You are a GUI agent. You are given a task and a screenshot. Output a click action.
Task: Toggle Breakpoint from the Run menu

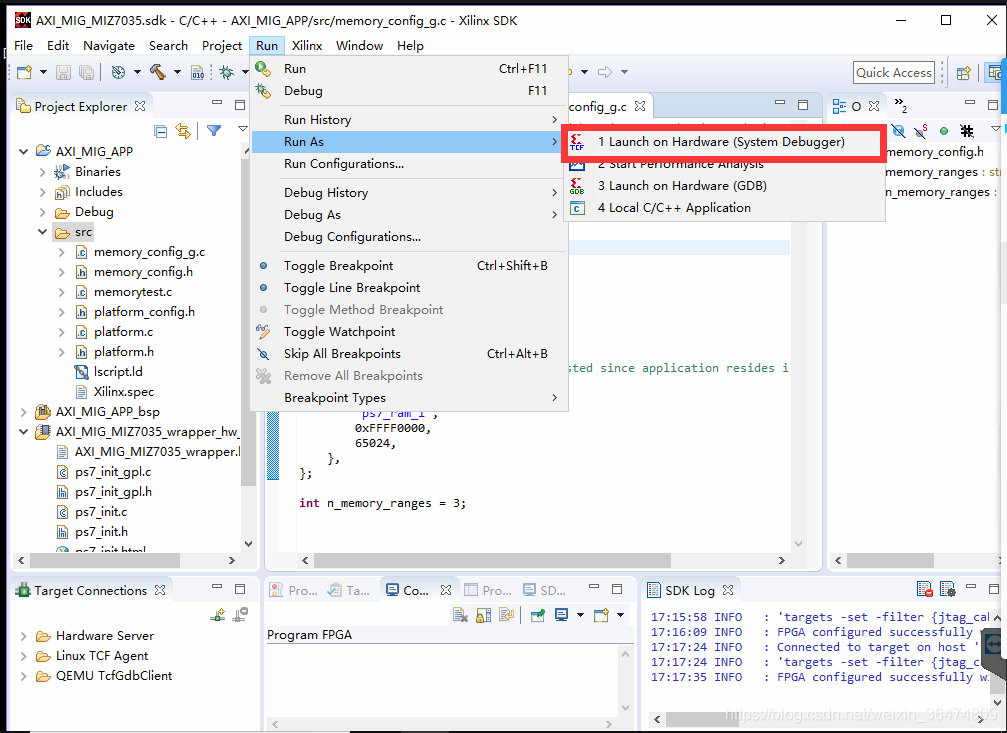pos(338,266)
